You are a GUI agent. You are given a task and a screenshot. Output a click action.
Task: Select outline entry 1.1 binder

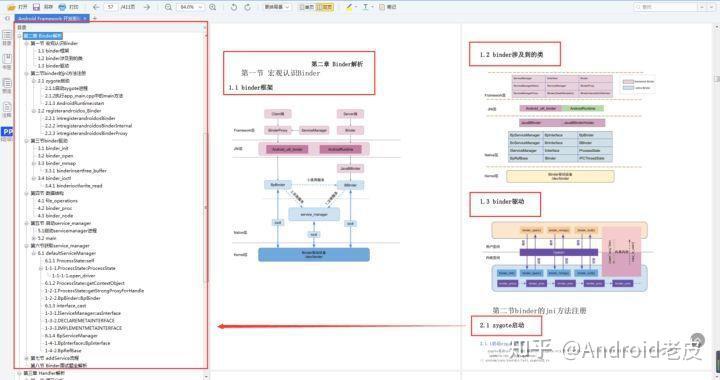click(x=53, y=50)
